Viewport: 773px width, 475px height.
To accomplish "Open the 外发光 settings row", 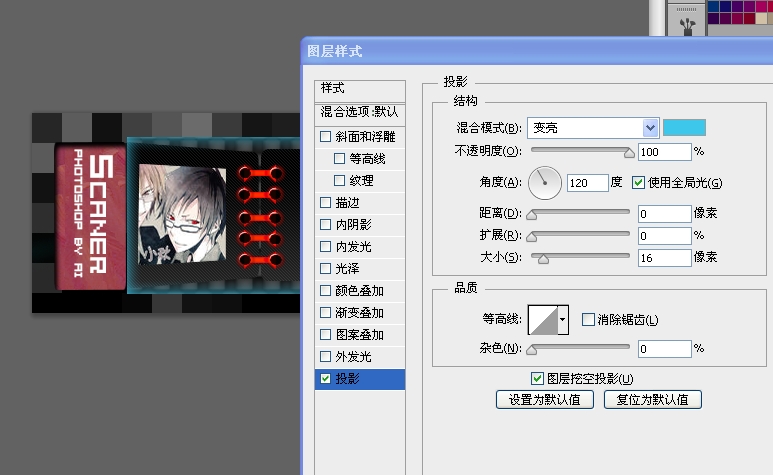I will pyautogui.click(x=360, y=356).
